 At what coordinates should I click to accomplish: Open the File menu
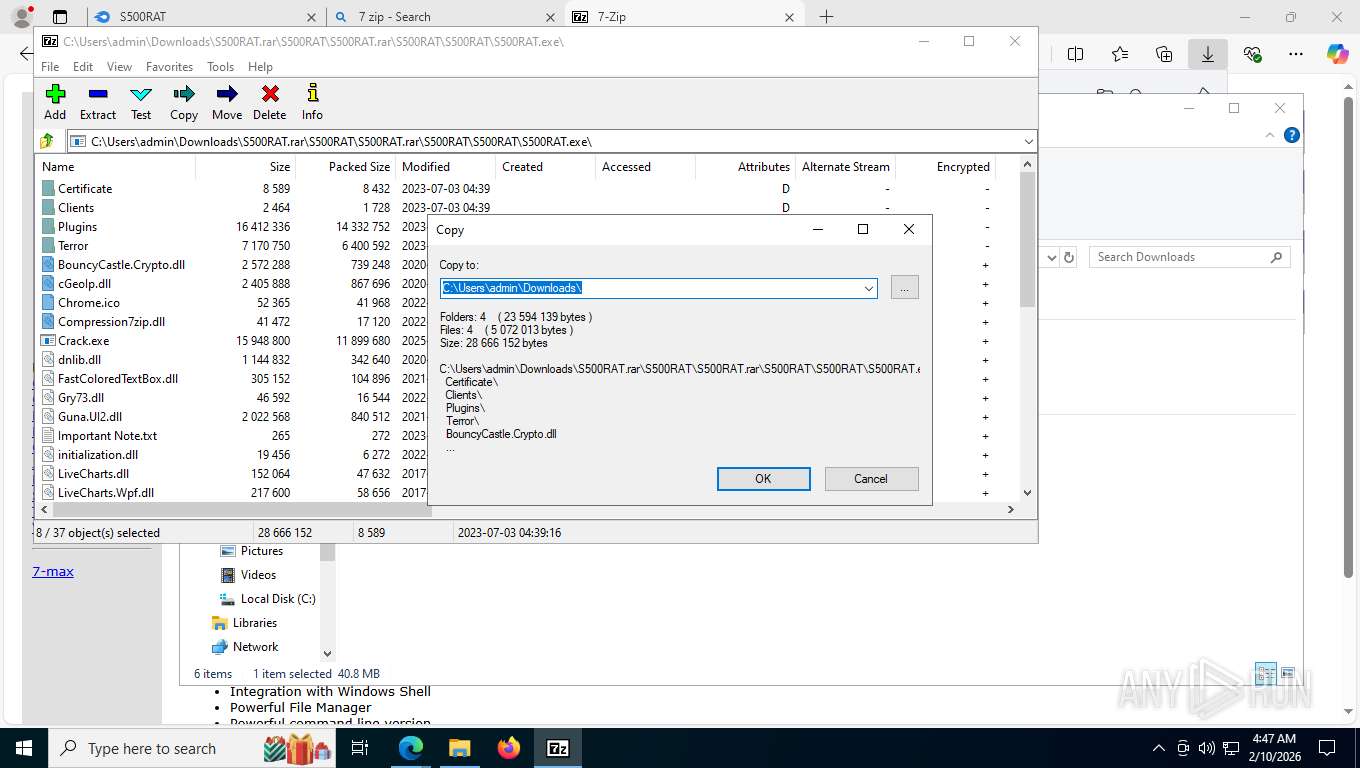tap(50, 66)
